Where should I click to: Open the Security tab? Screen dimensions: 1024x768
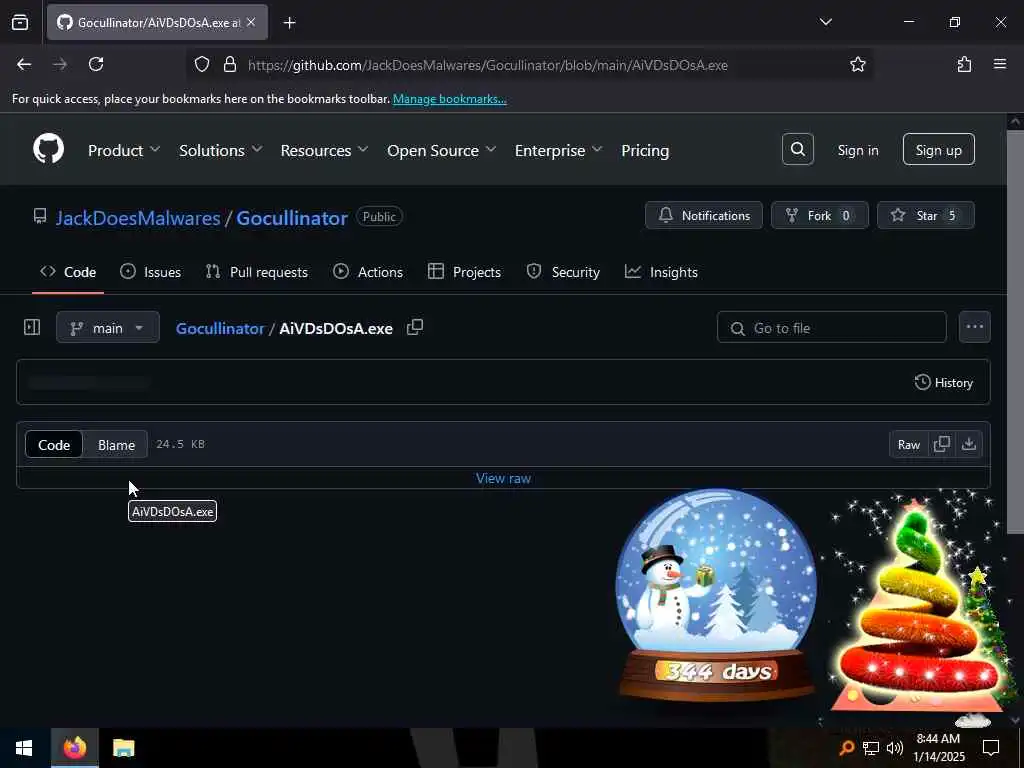coord(563,272)
